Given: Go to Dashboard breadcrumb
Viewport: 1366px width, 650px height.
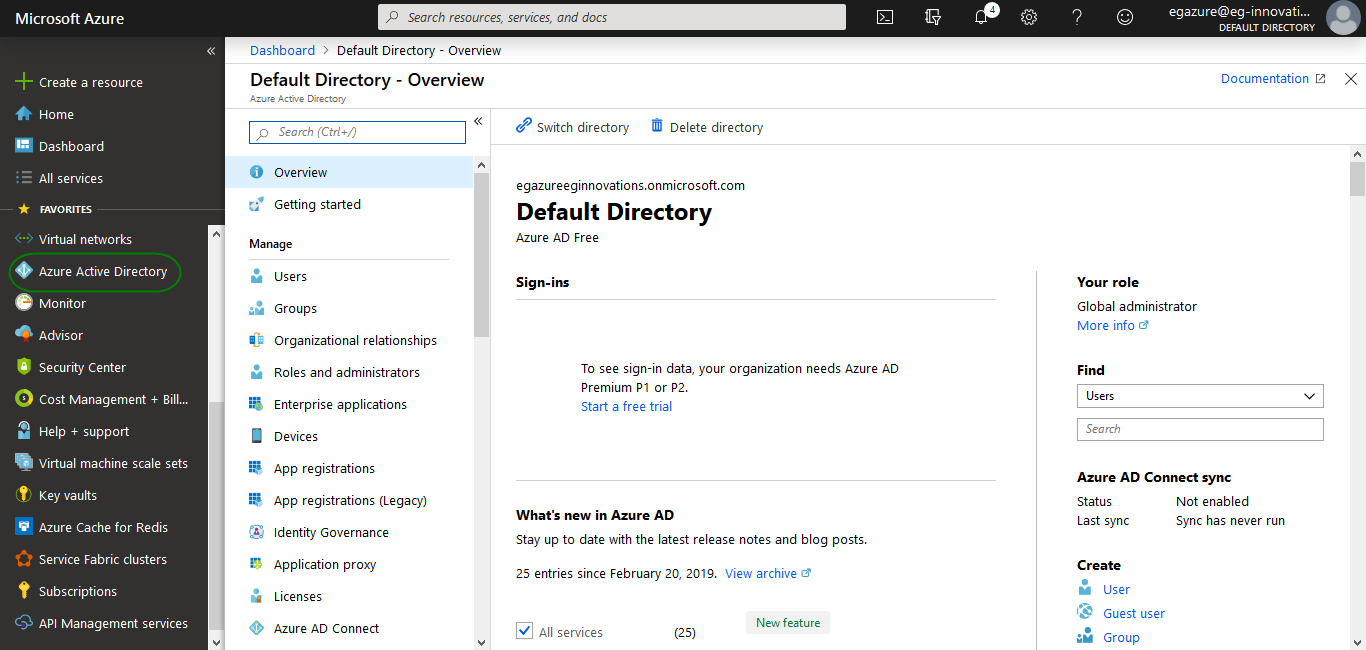Looking at the screenshot, I should pos(282,50).
